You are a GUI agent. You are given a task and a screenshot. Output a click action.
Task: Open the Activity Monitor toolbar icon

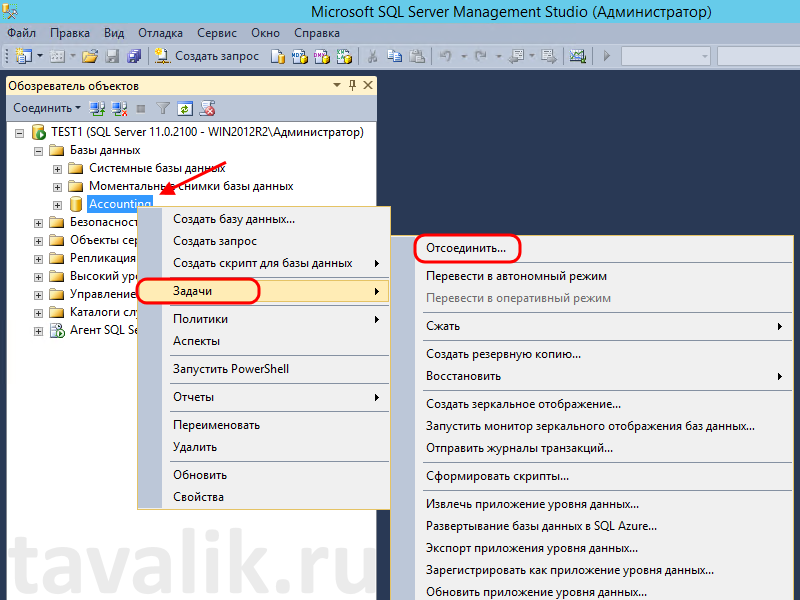click(578, 56)
